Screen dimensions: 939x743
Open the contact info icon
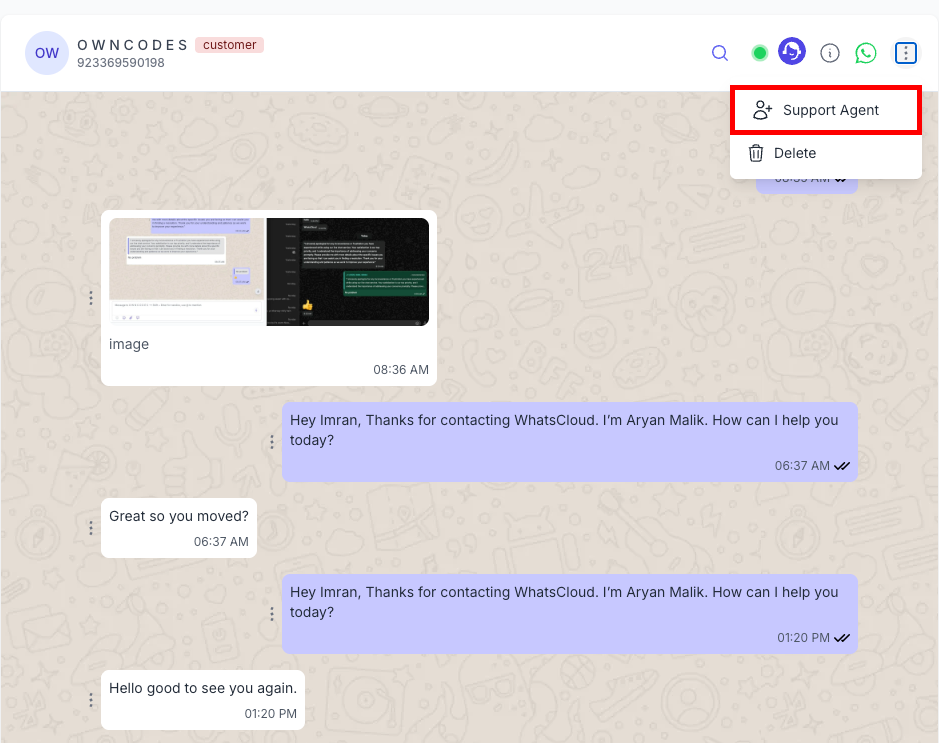coord(829,53)
